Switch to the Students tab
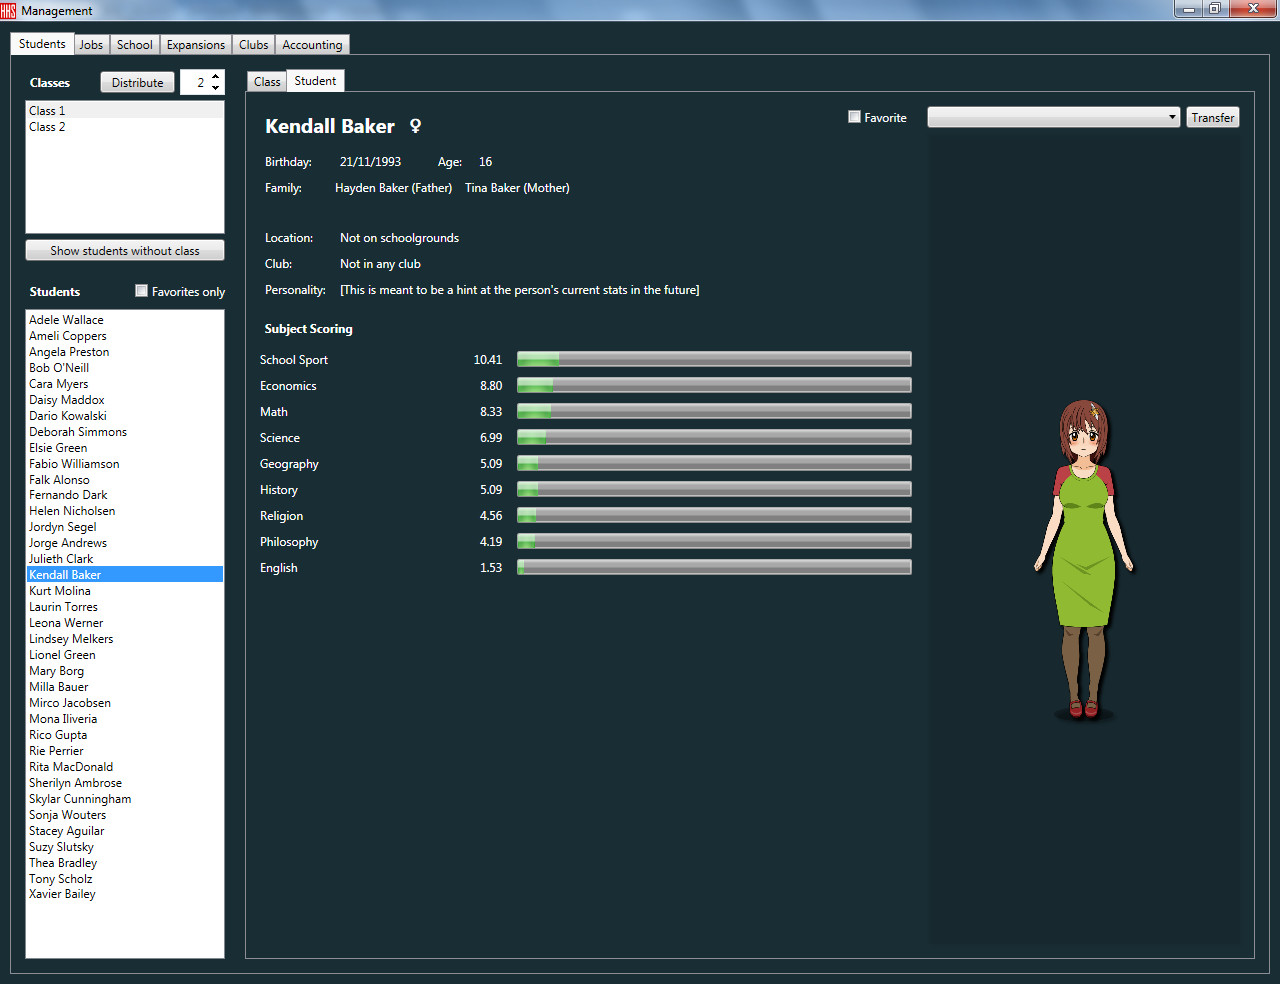 pos(42,43)
